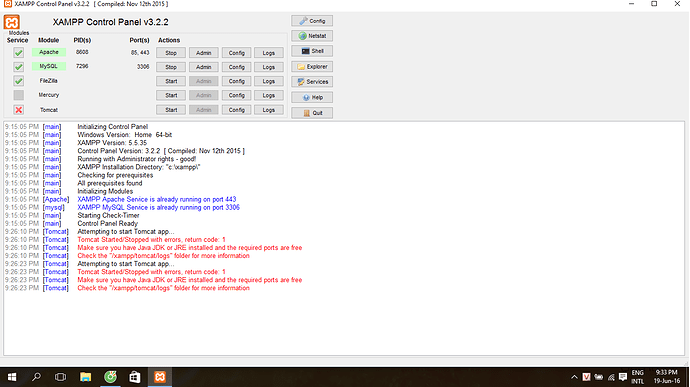View Apache Logs

(268, 53)
